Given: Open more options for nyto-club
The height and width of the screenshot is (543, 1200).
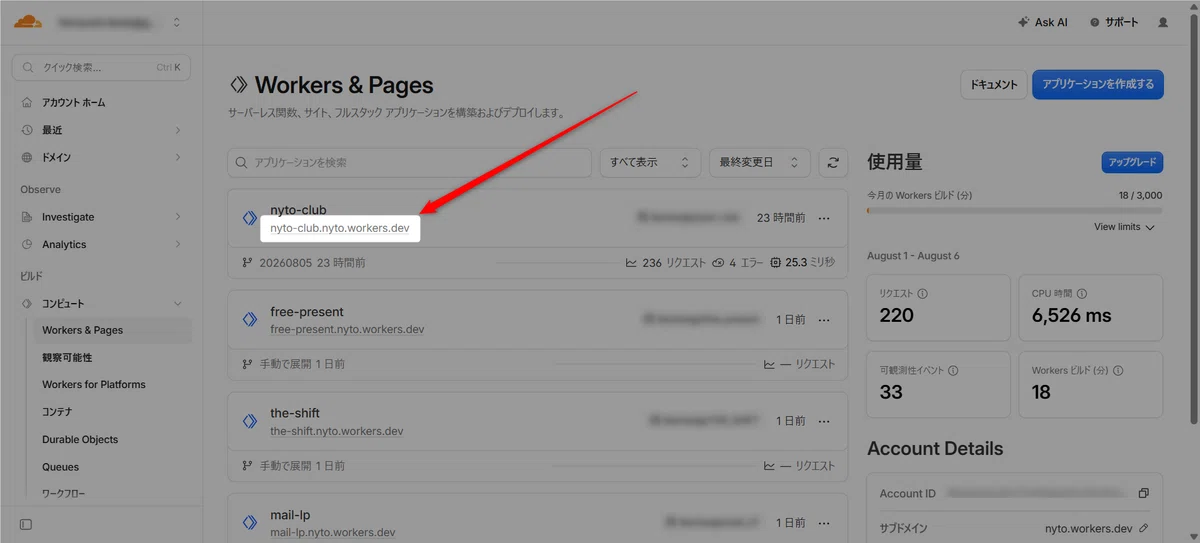Looking at the screenshot, I should click(x=824, y=217).
